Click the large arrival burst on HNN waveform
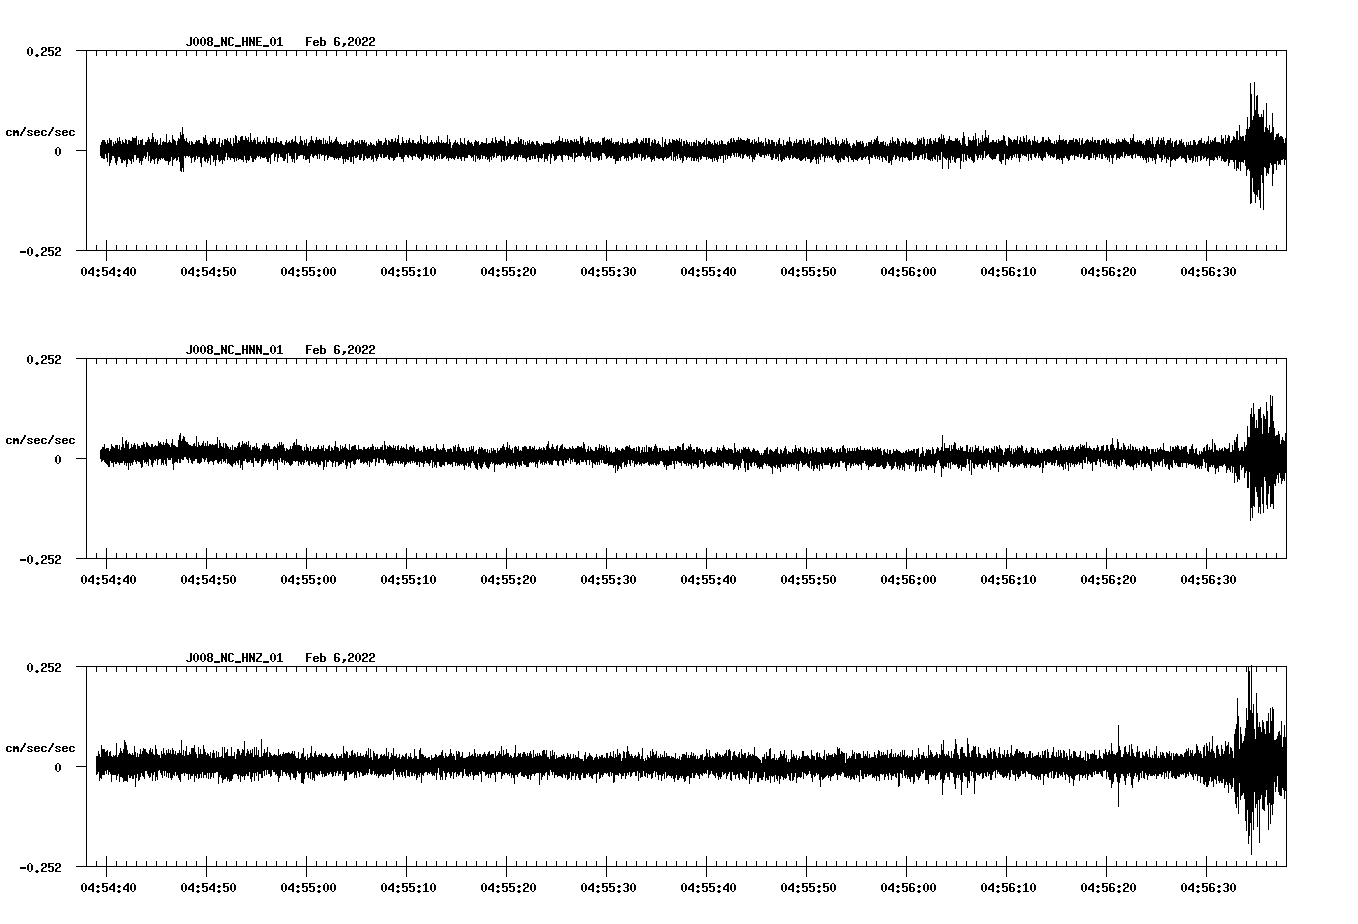 pos(1265,458)
